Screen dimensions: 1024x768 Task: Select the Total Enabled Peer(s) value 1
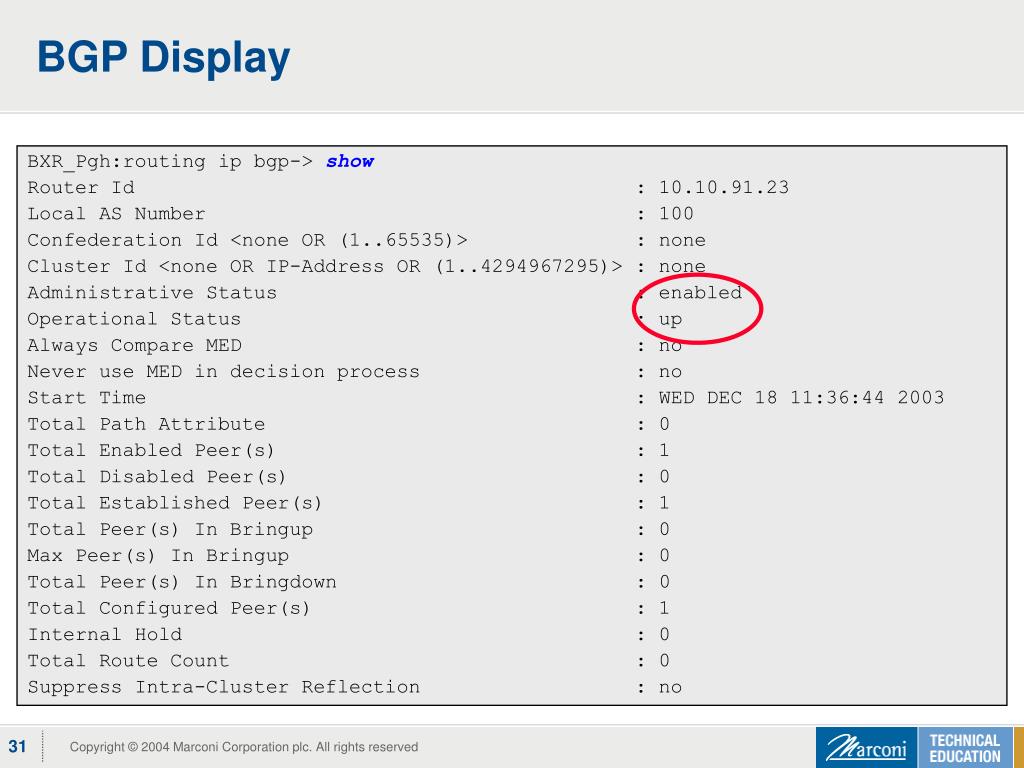pyautogui.click(x=664, y=450)
